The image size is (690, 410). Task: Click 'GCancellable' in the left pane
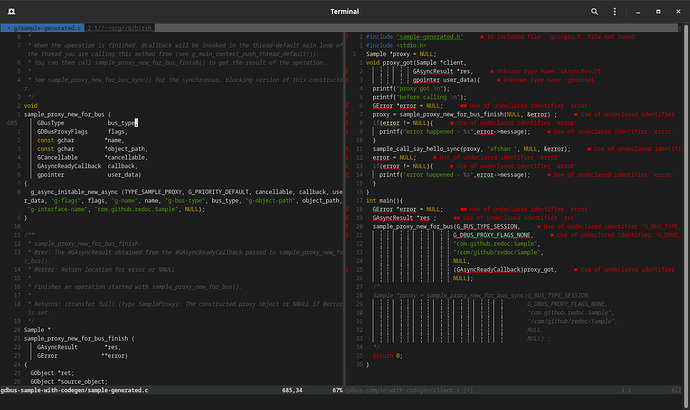pos(57,157)
